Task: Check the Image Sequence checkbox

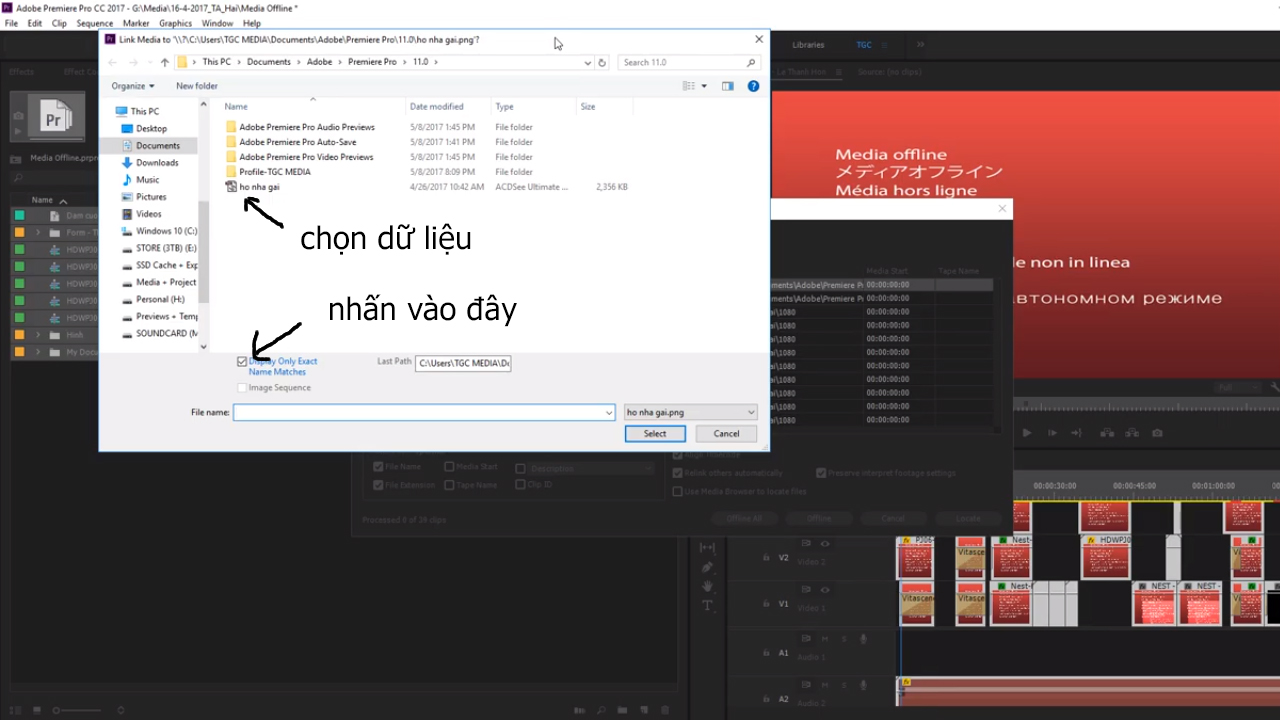Action: [x=242, y=388]
